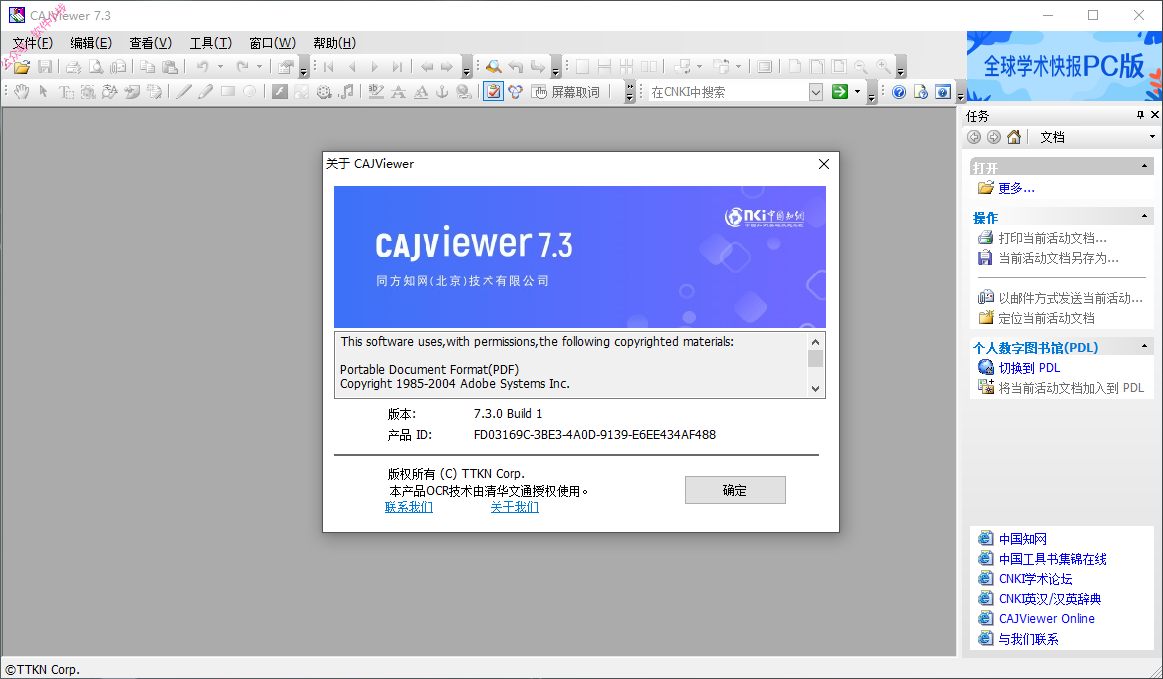Click the printer icon in the top toolbar
The height and width of the screenshot is (679, 1163).
click(x=73, y=67)
